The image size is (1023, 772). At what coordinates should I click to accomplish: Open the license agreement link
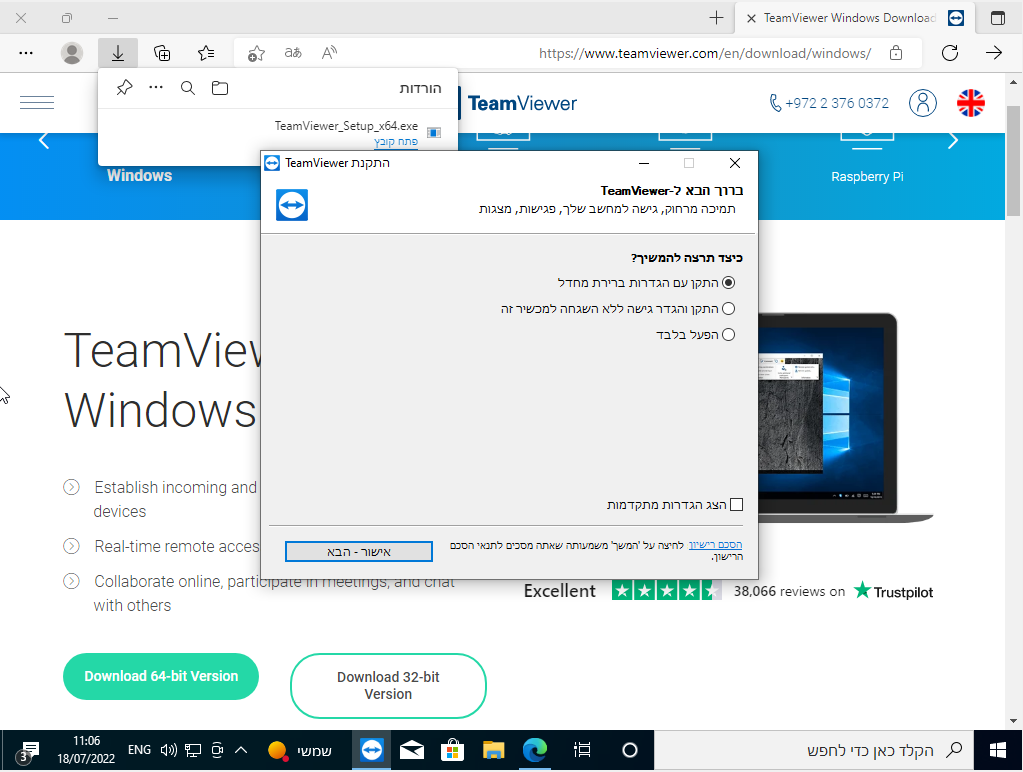click(x=715, y=545)
